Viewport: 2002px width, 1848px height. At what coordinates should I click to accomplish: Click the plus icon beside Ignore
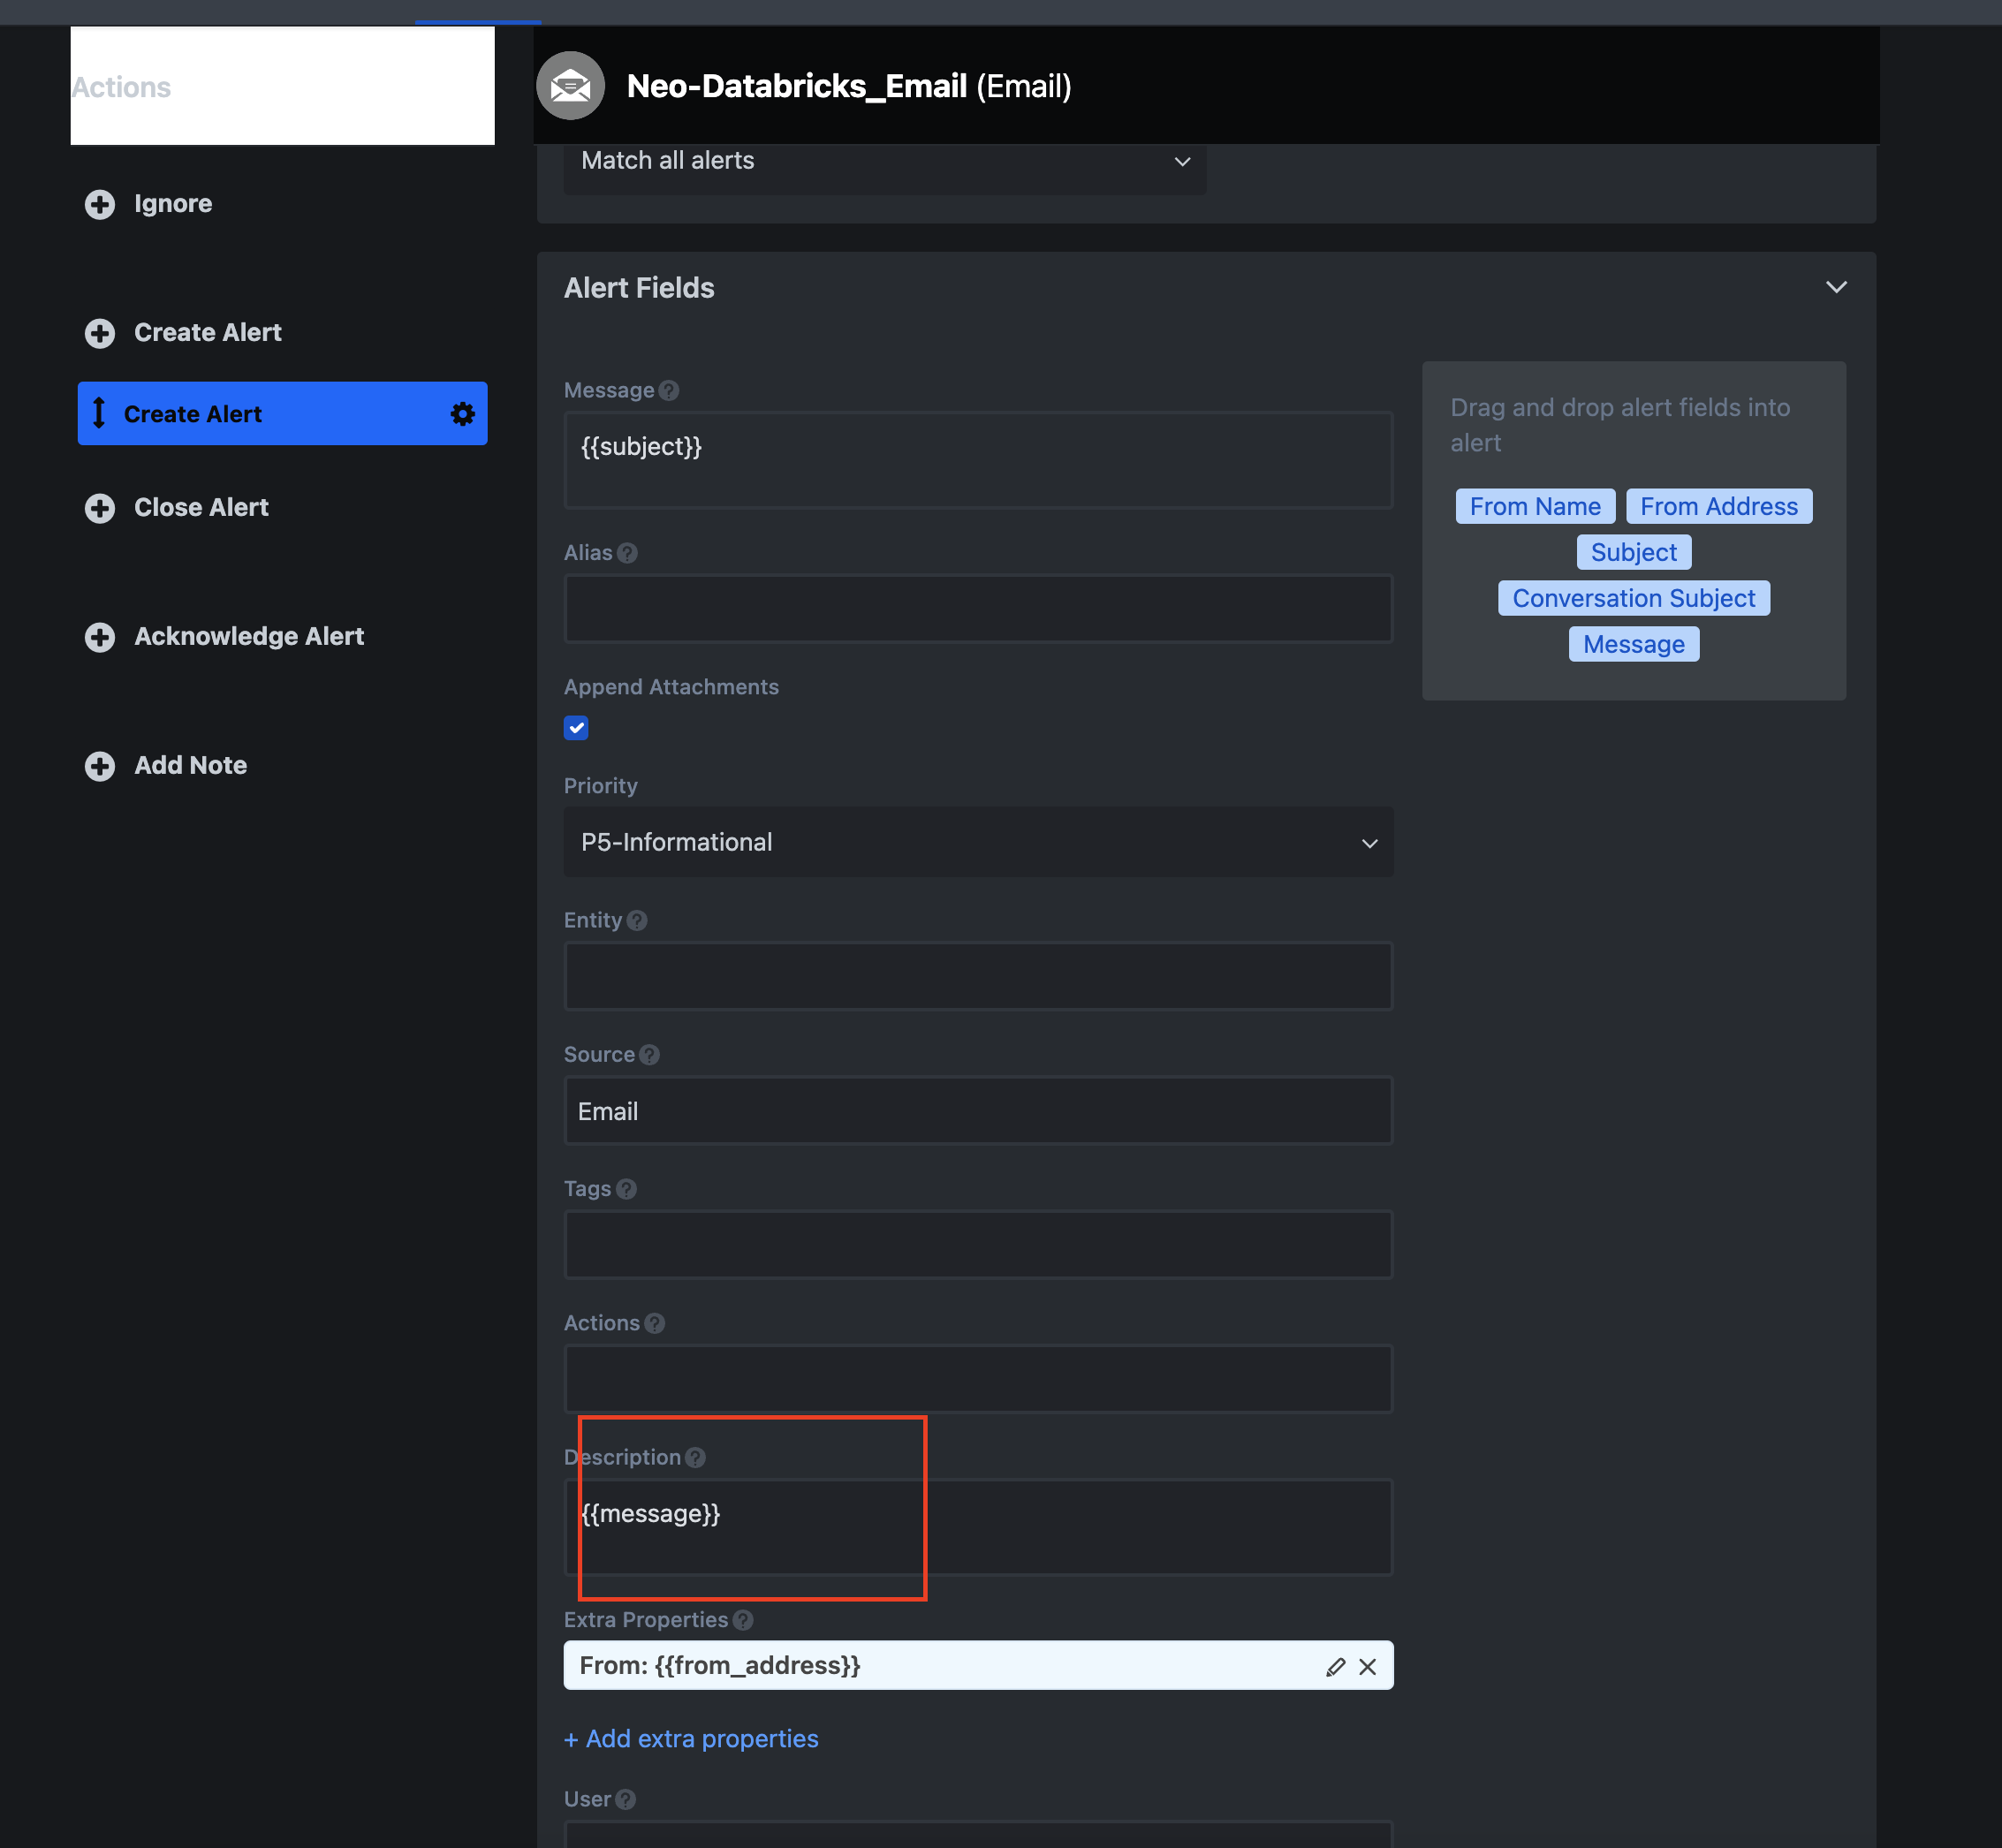(99, 204)
